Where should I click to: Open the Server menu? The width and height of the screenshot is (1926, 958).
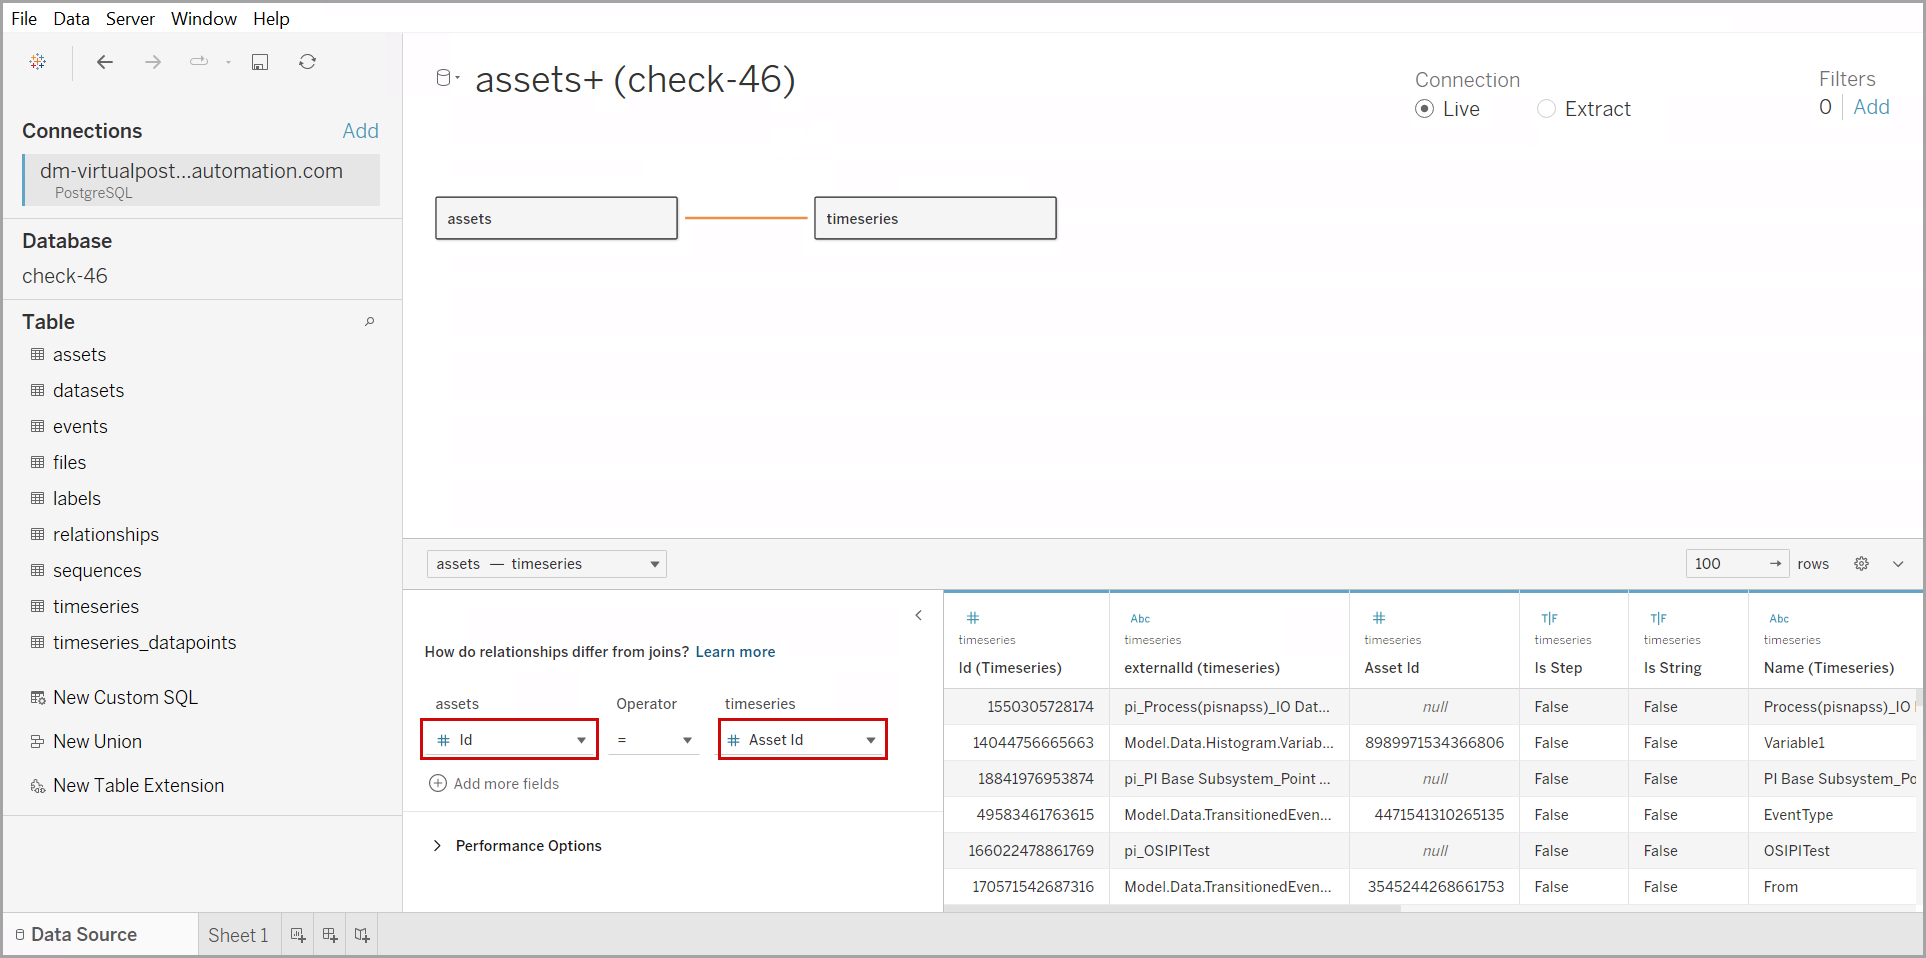click(x=130, y=19)
